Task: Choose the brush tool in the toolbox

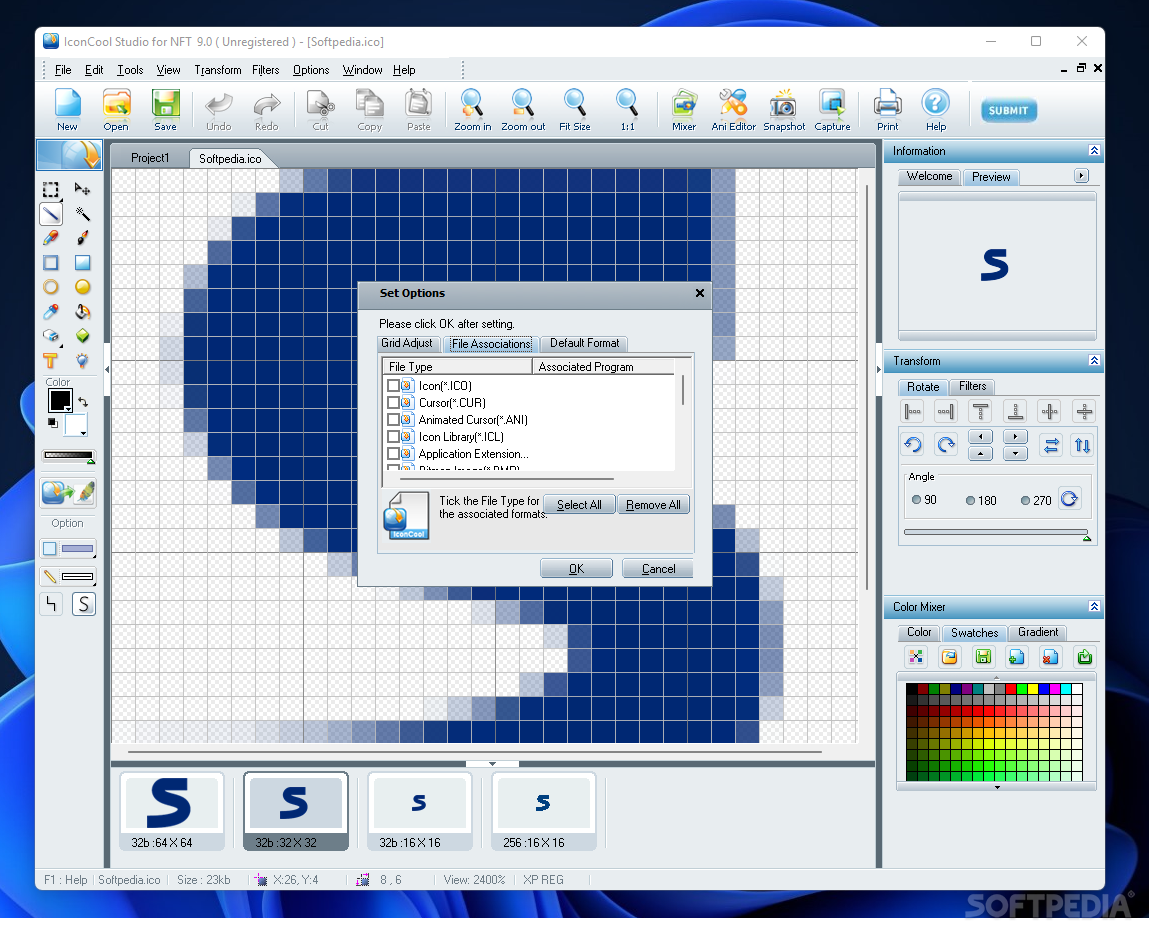Action: point(83,238)
